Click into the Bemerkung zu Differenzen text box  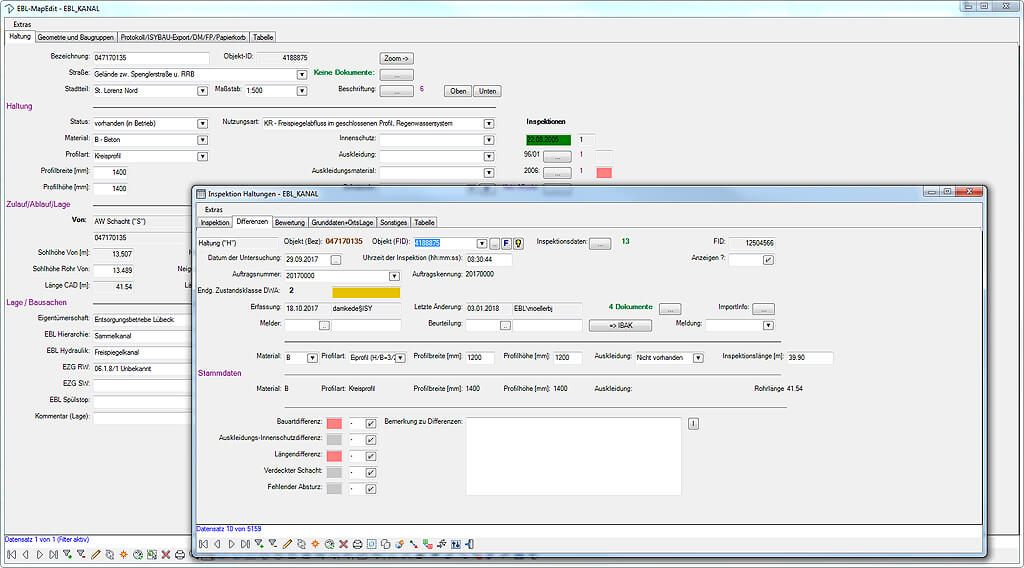pos(573,455)
